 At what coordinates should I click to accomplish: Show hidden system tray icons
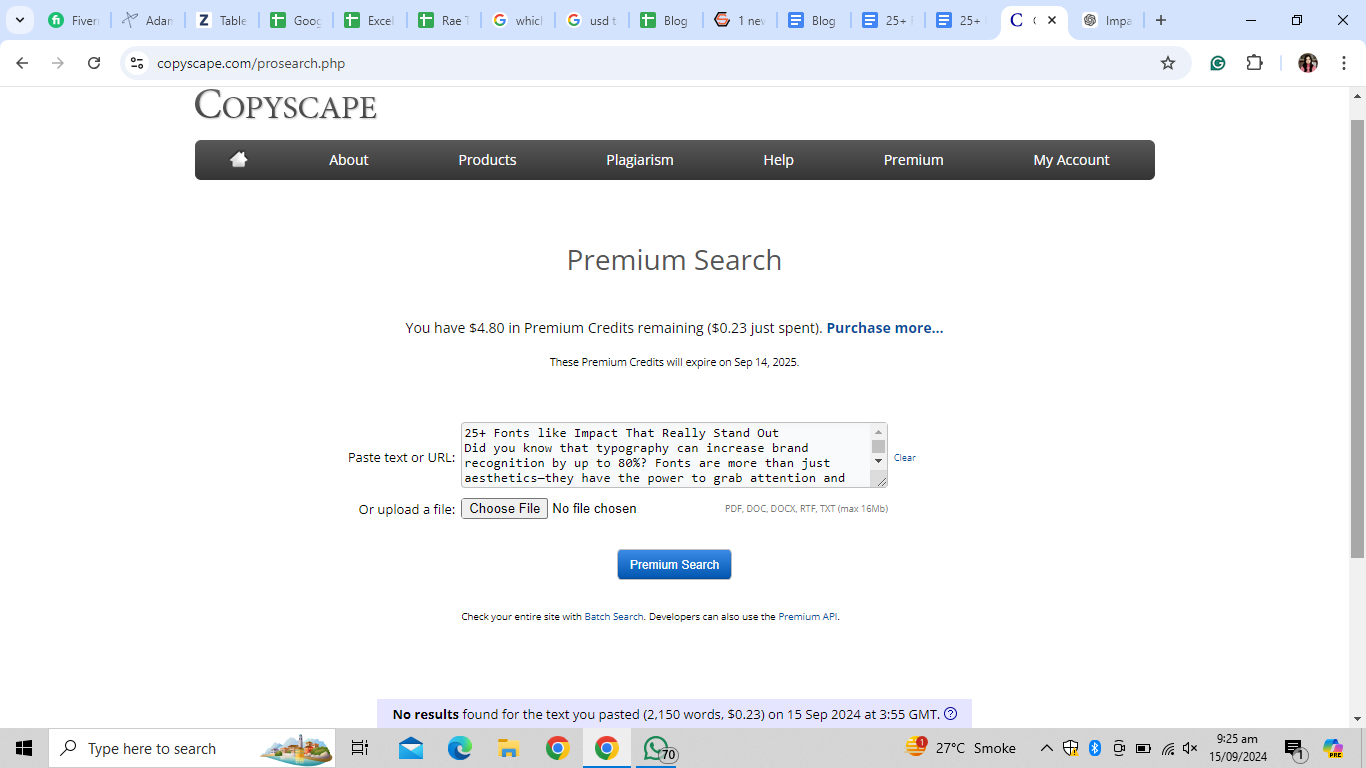(1047, 748)
